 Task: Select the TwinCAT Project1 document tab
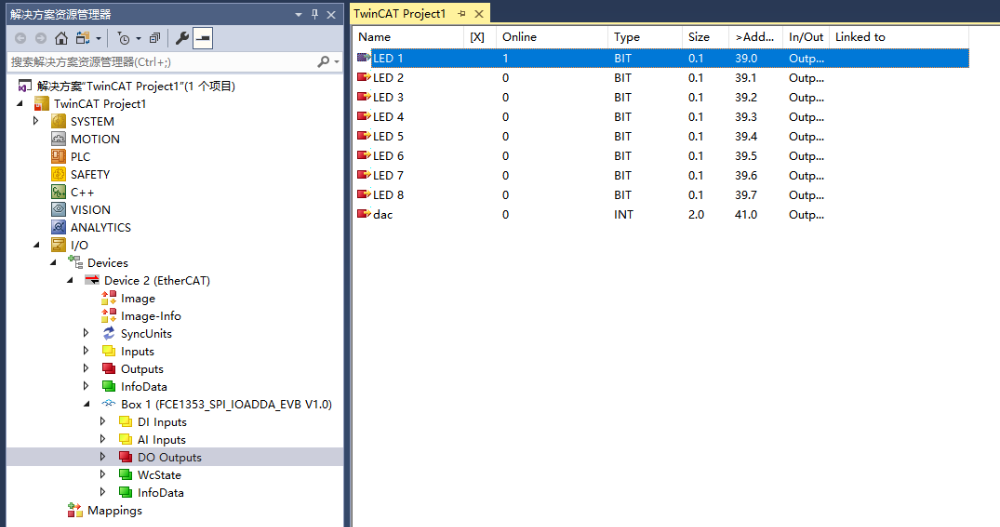pyautogui.click(x=399, y=13)
